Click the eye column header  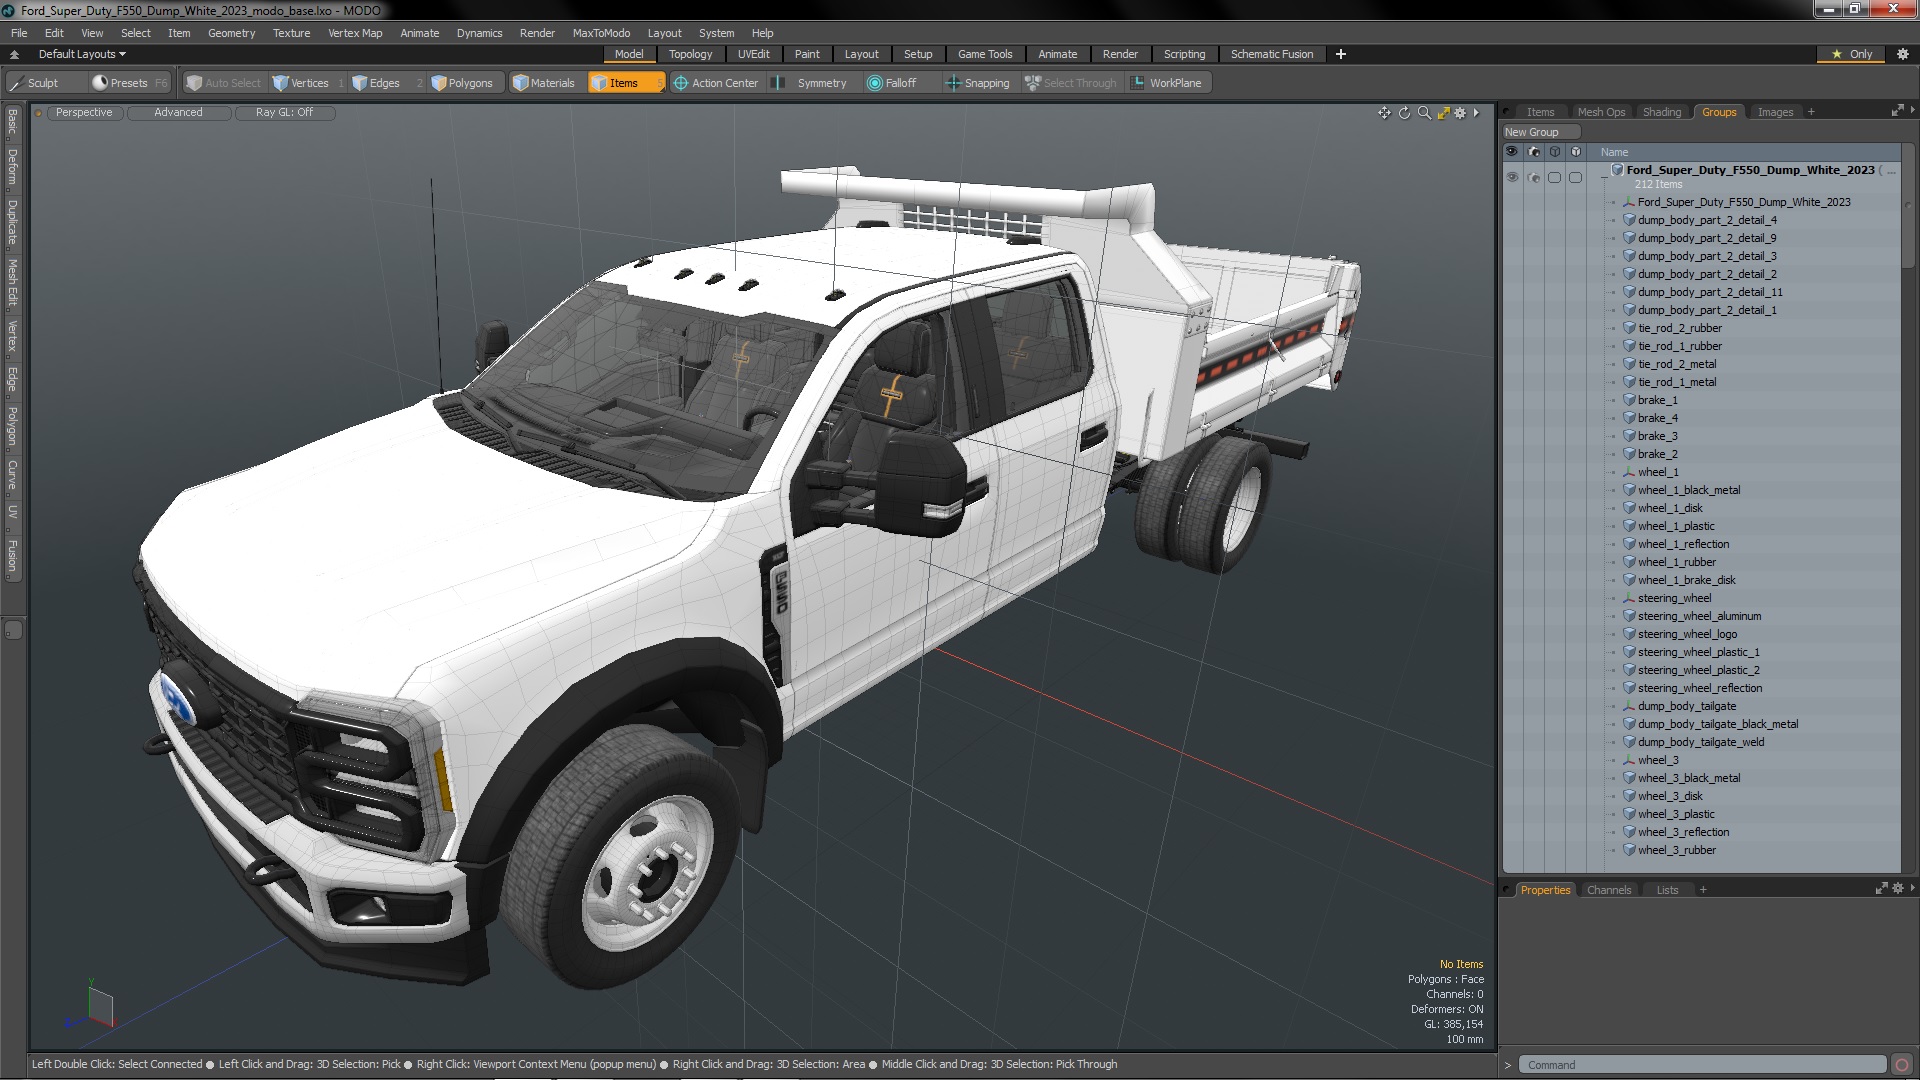[x=1512, y=152]
